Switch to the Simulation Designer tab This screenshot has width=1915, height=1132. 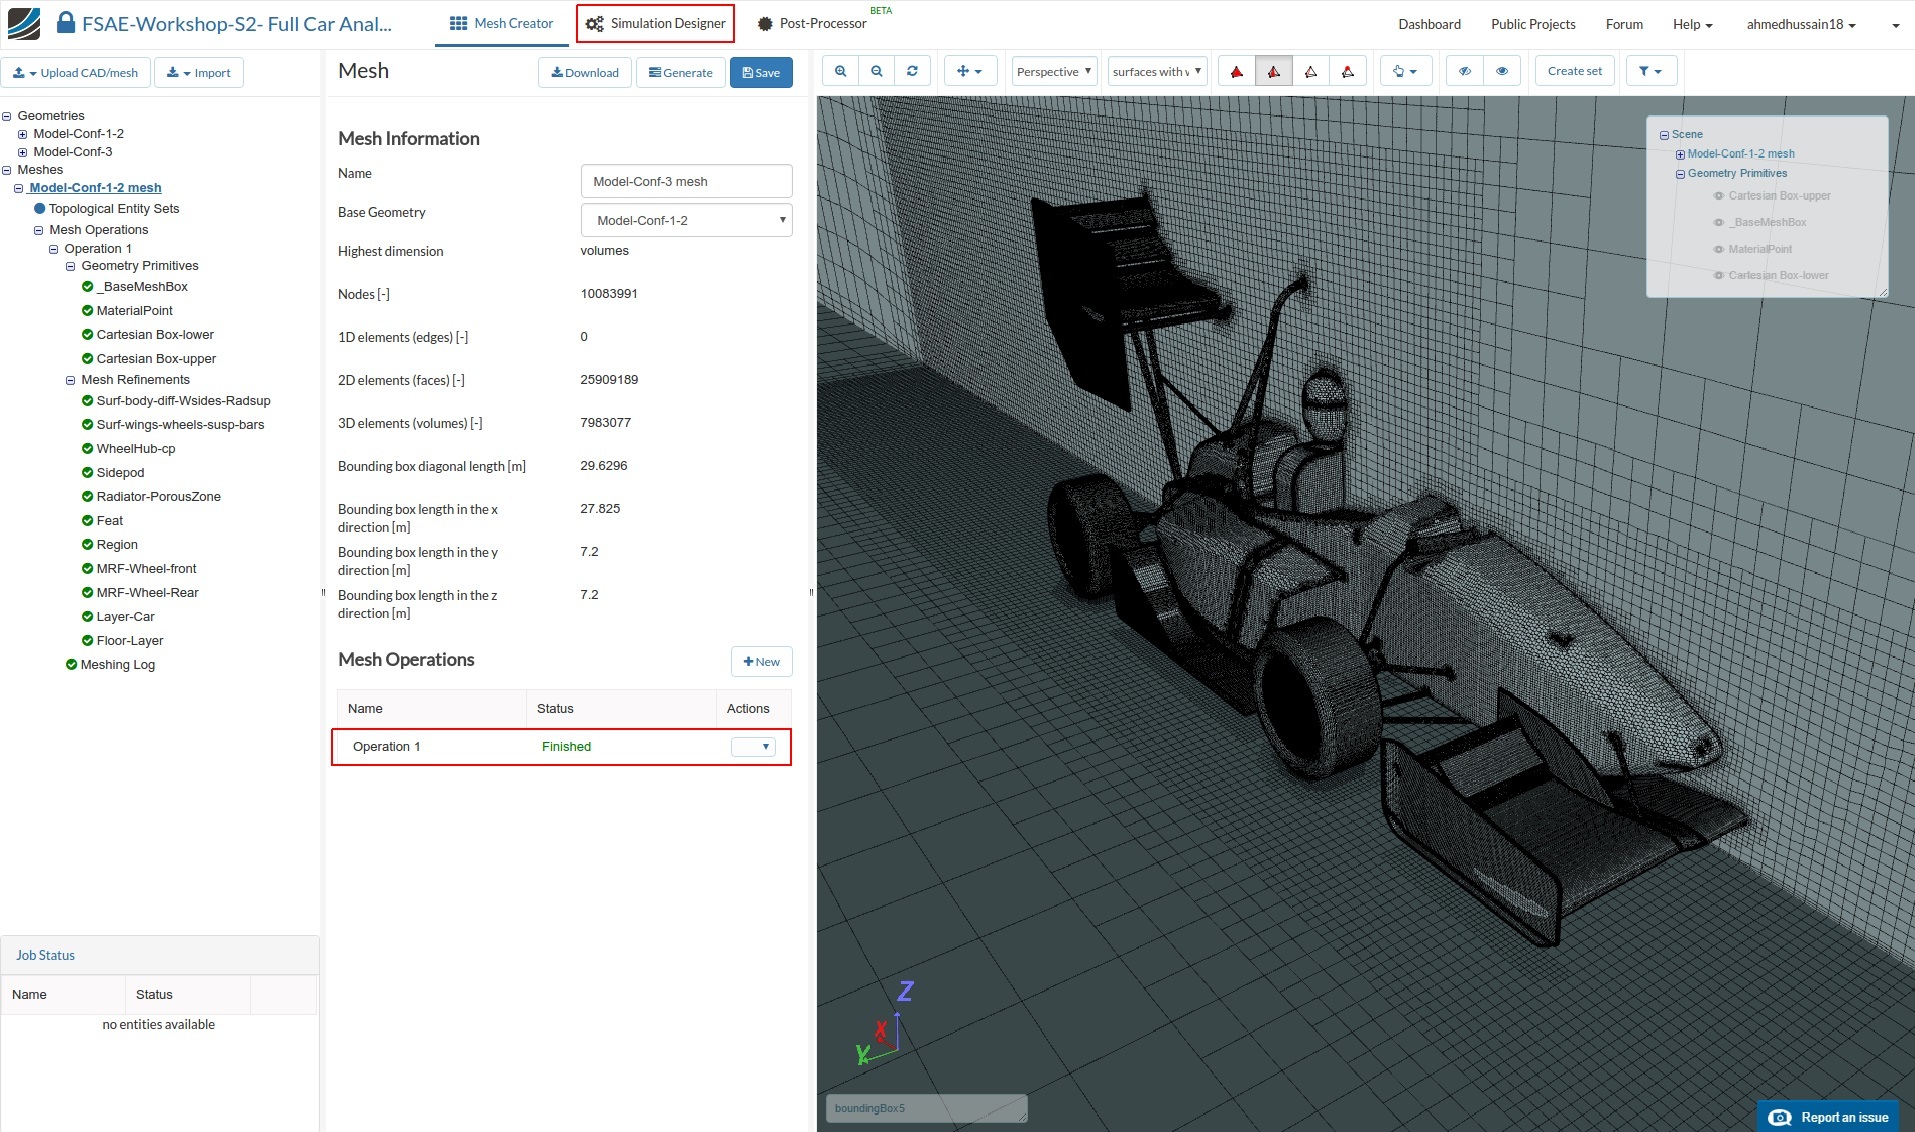click(655, 23)
